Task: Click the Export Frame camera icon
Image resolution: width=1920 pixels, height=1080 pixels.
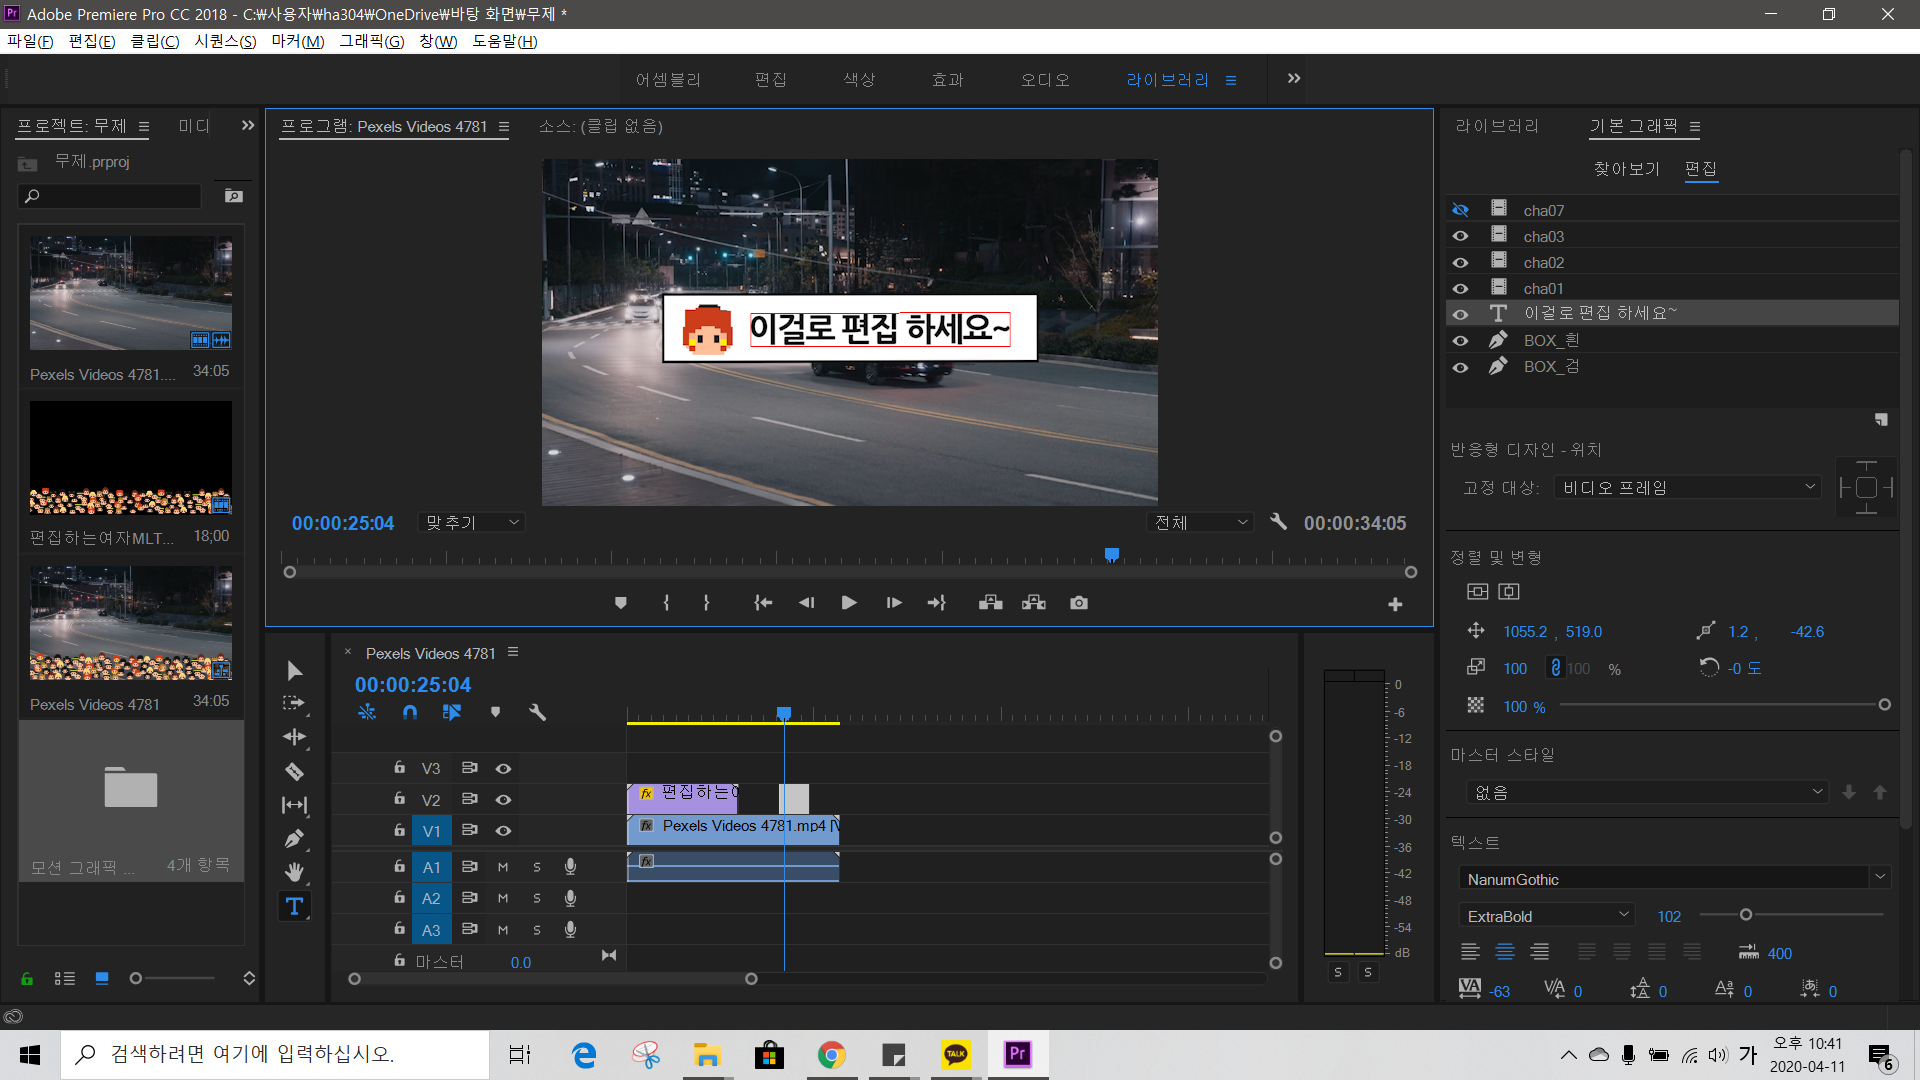Action: (1079, 603)
